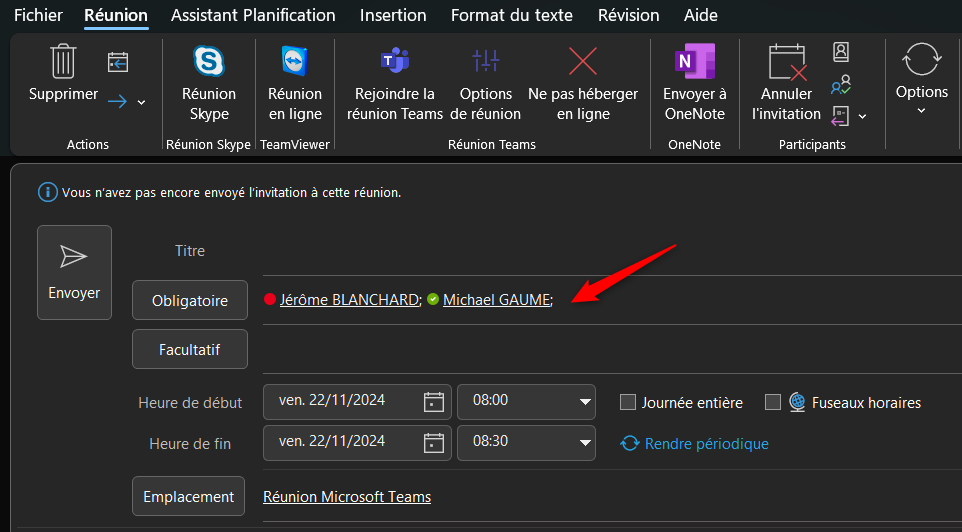Click Annuler l'invitation icon
Image resolution: width=962 pixels, height=532 pixels.
[x=786, y=62]
